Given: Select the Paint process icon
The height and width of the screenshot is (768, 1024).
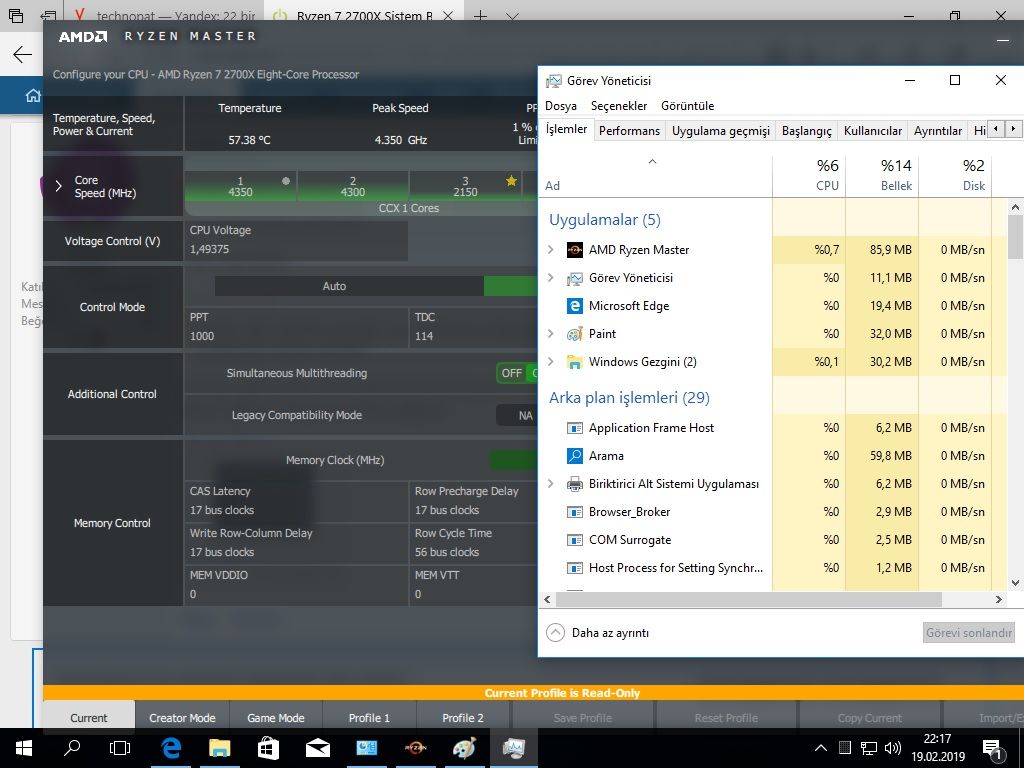Looking at the screenshot, I should tap(574, 334).
